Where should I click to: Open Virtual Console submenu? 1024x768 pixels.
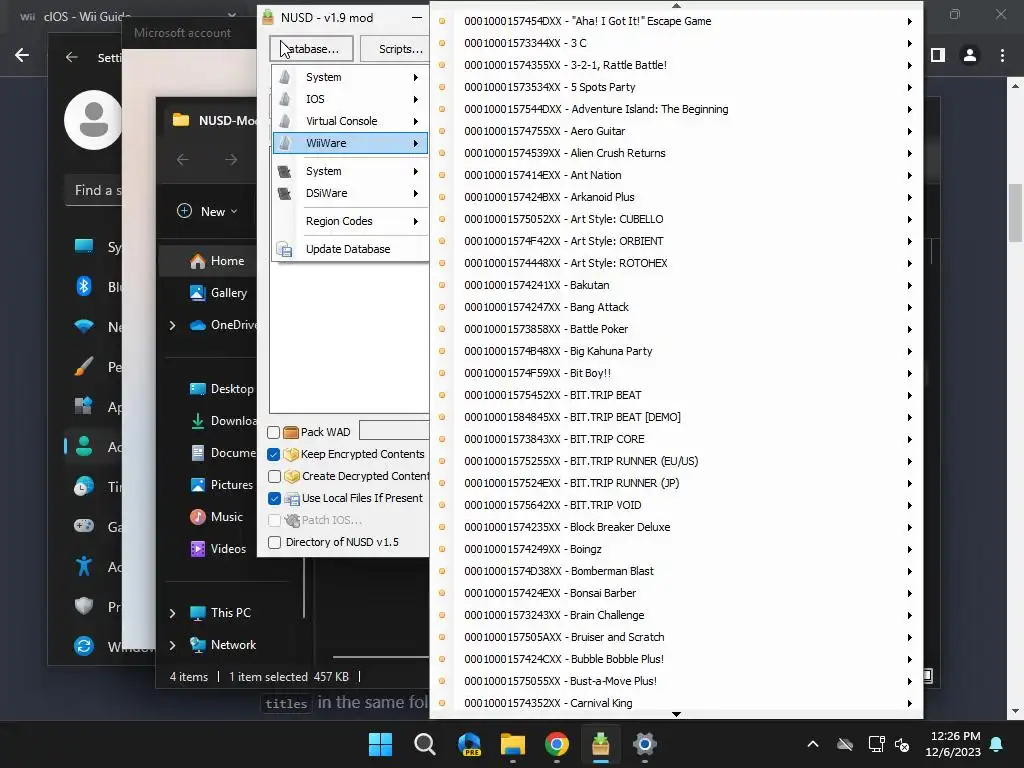click(350, 121)
